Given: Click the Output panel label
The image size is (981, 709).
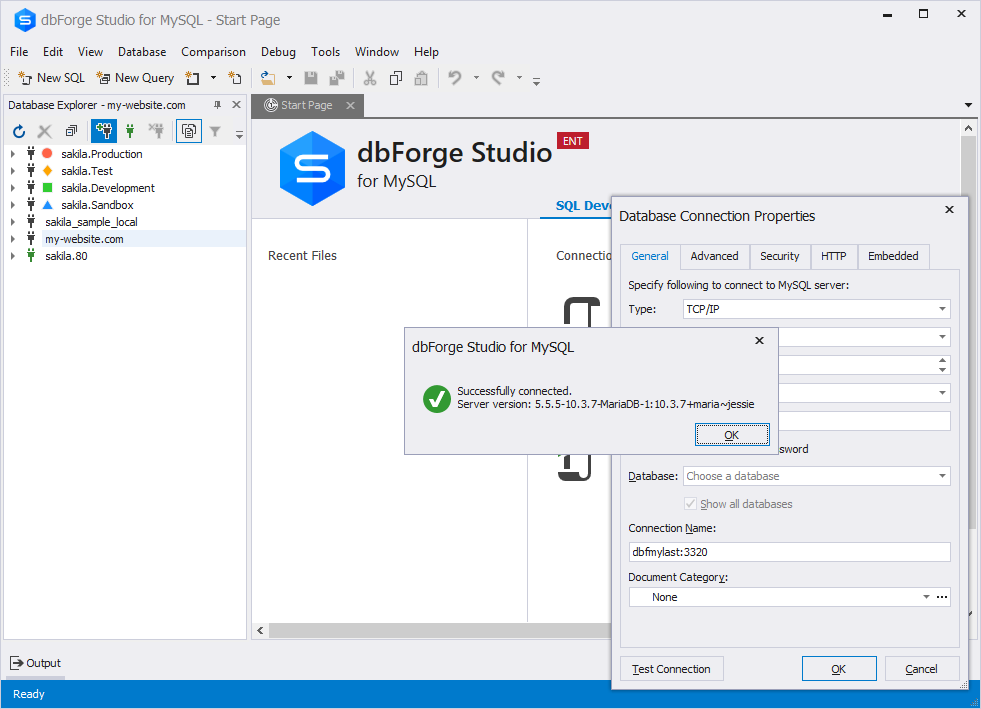Looking at the screenshot, I should 43,663.
